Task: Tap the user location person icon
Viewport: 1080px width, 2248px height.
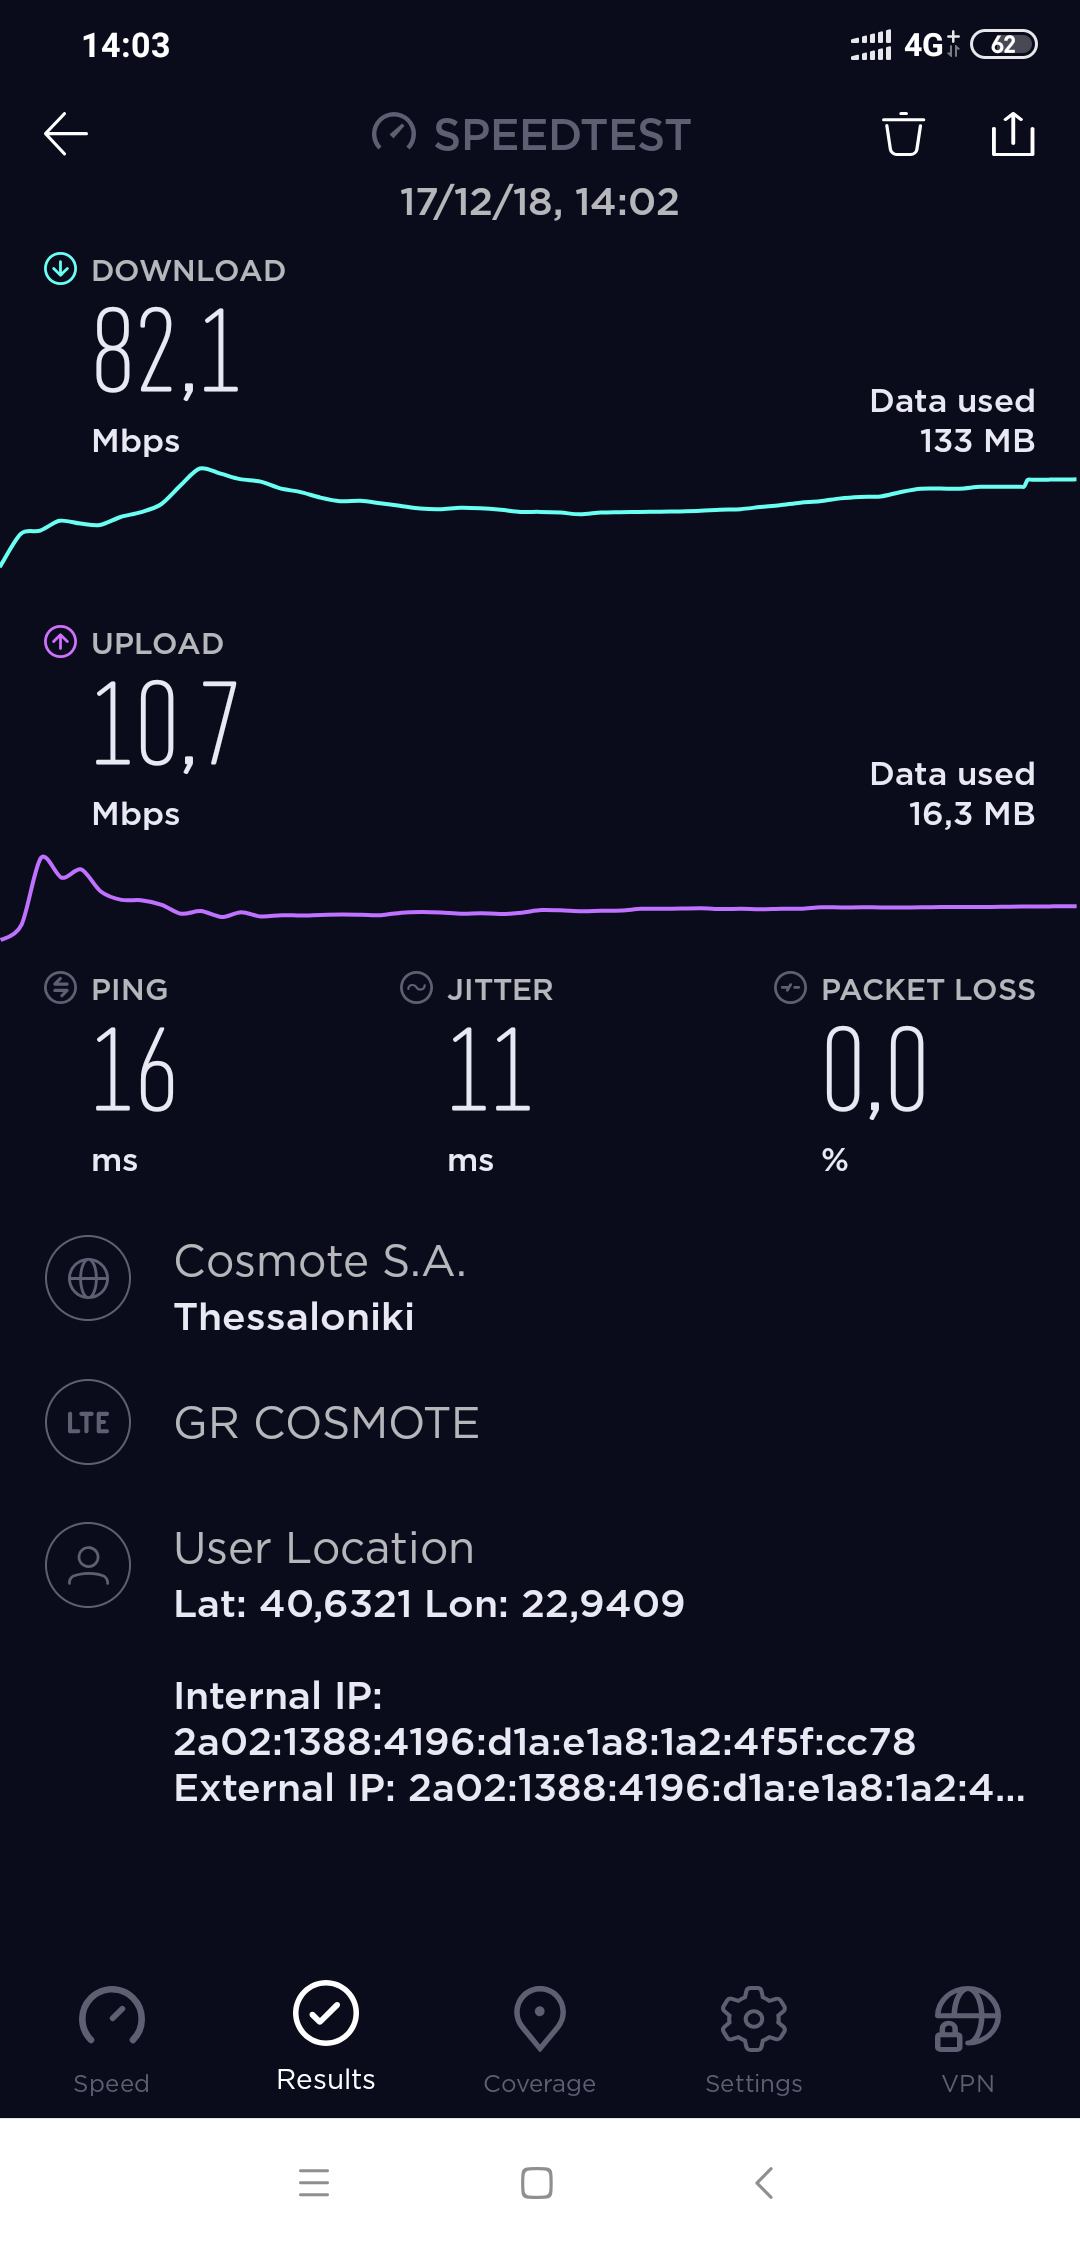Action: point(88,1565)
